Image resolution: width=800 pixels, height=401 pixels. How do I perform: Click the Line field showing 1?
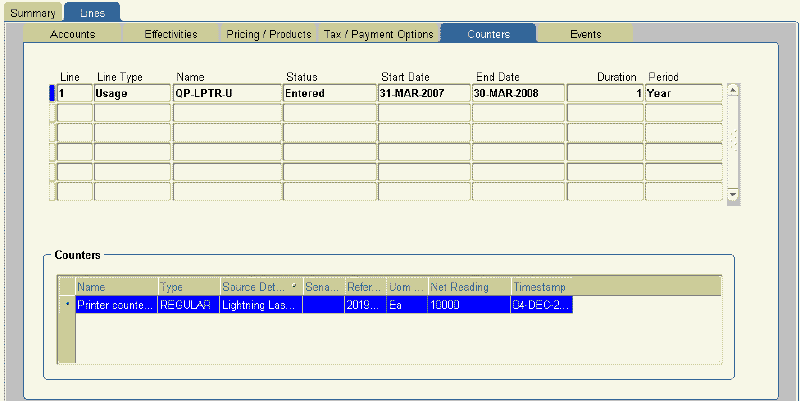coord(74,93)
